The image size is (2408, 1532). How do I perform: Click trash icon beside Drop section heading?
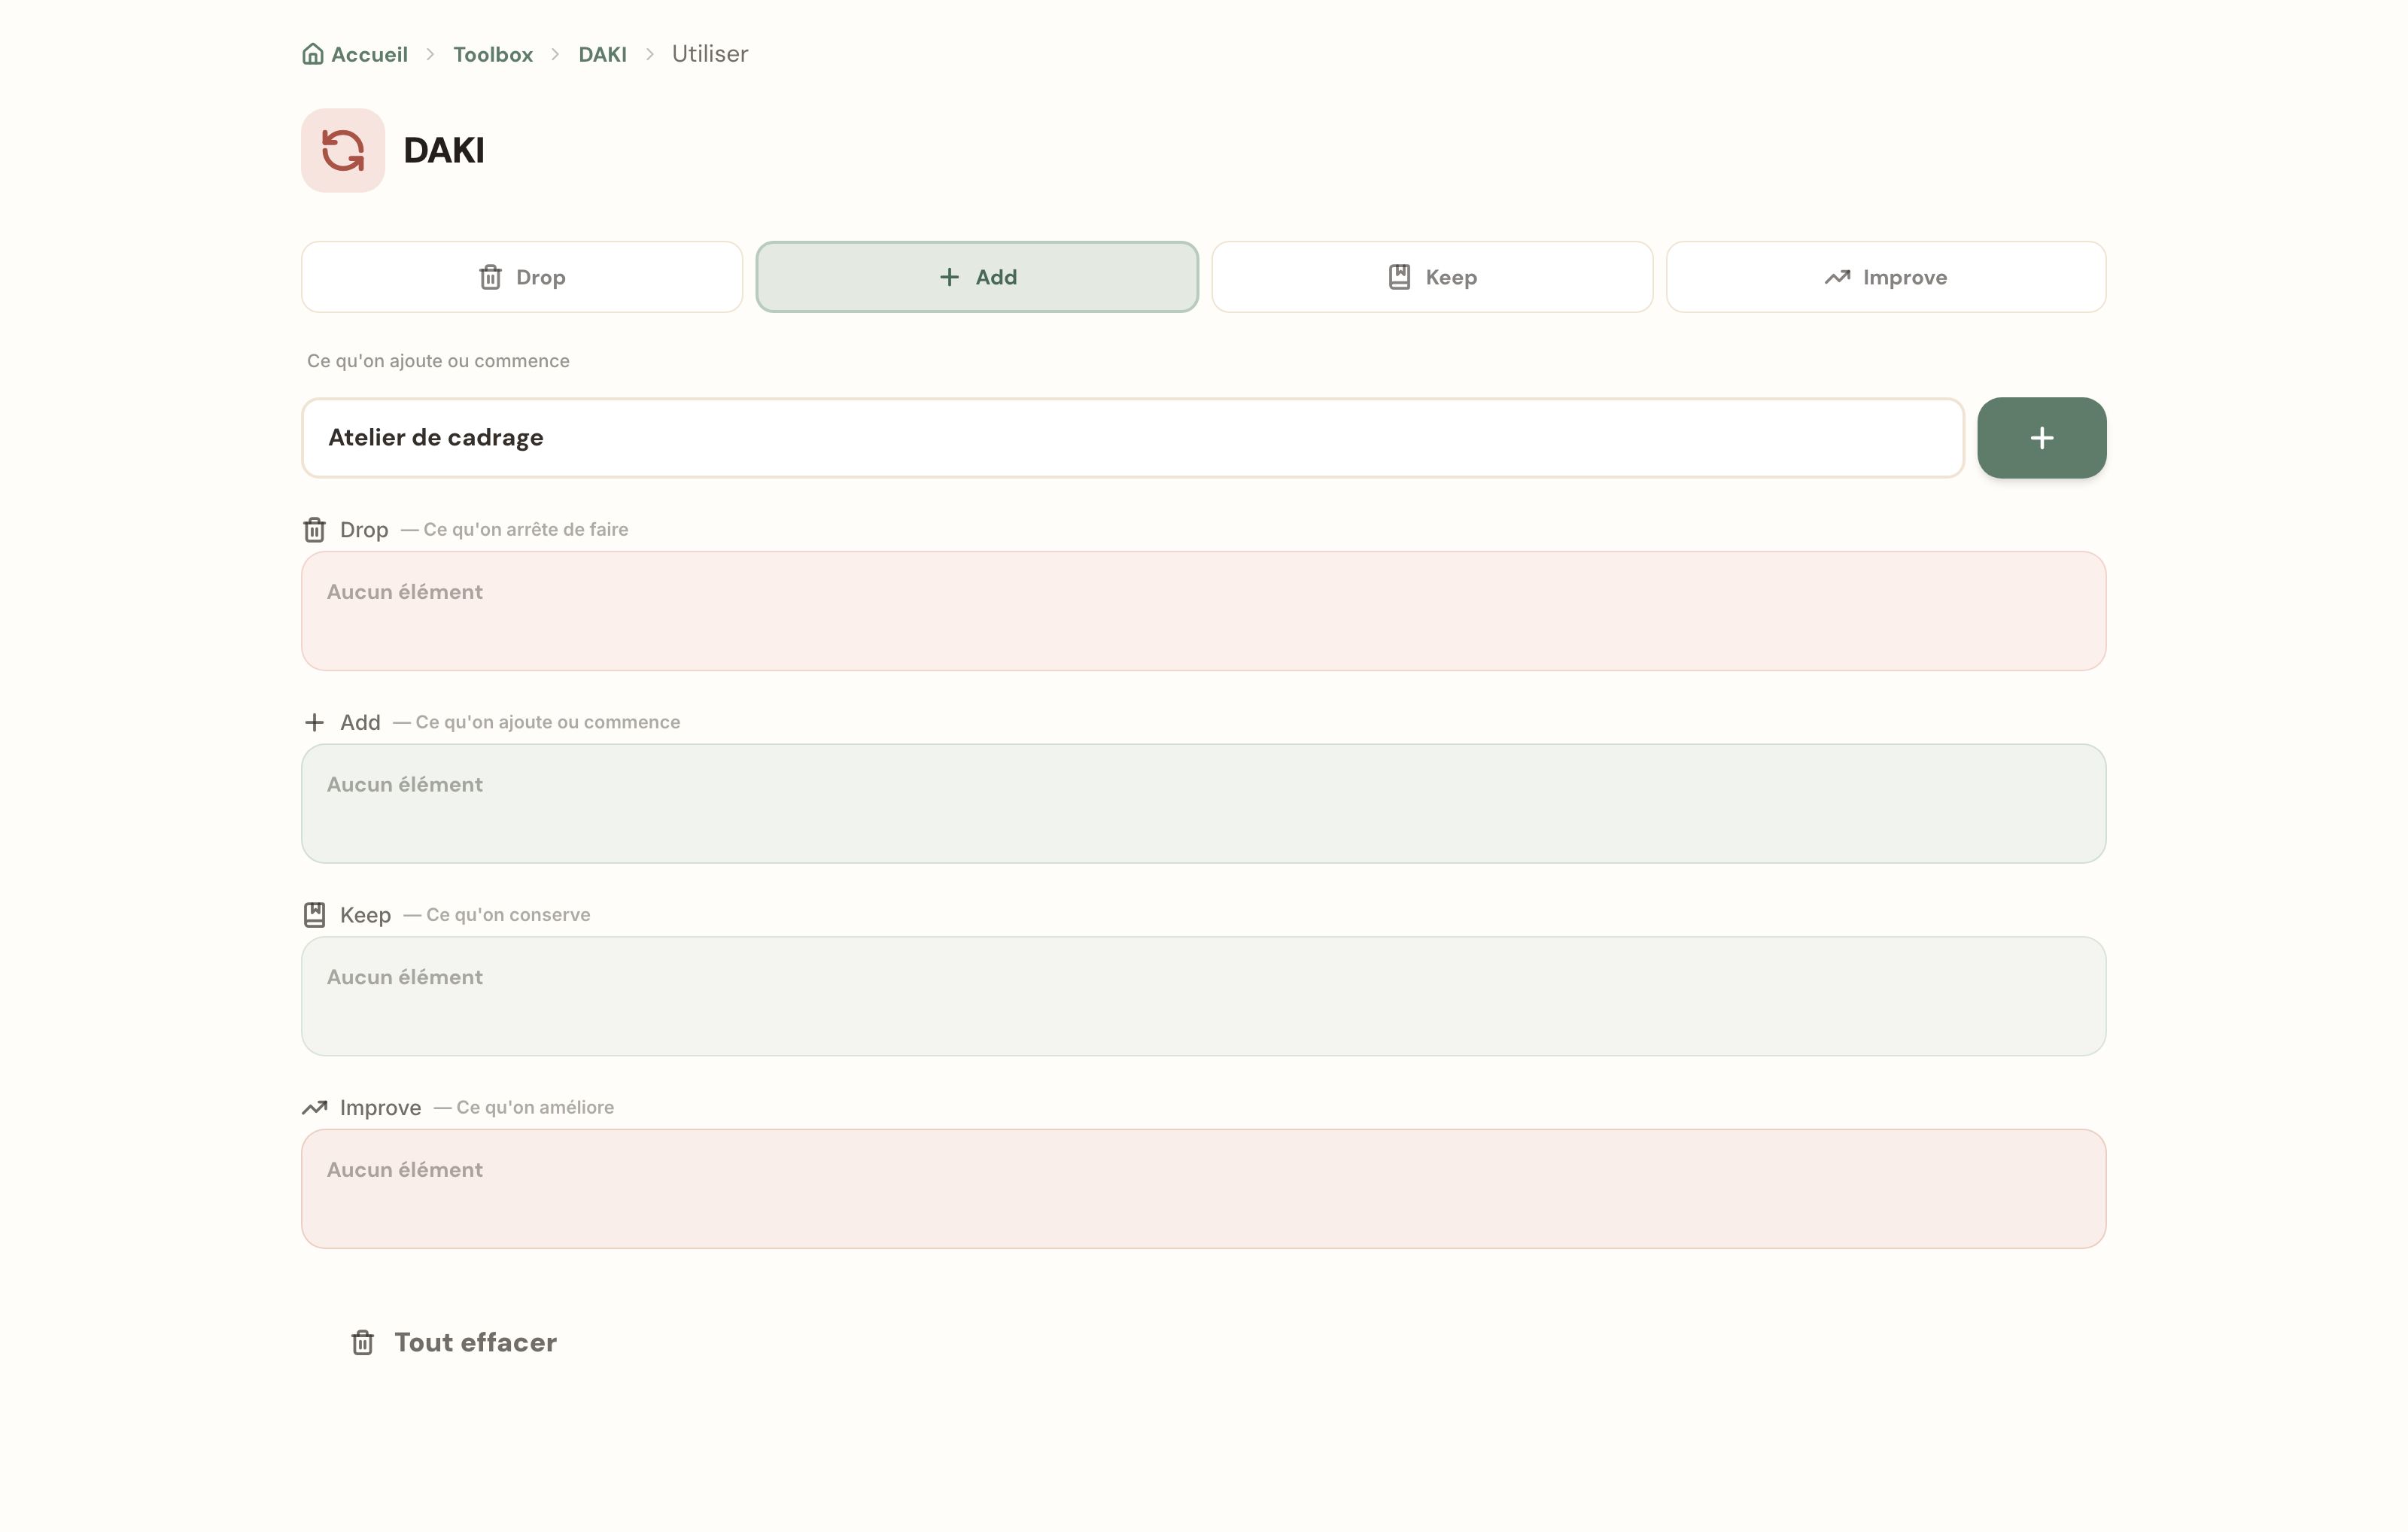click(315, 530)
